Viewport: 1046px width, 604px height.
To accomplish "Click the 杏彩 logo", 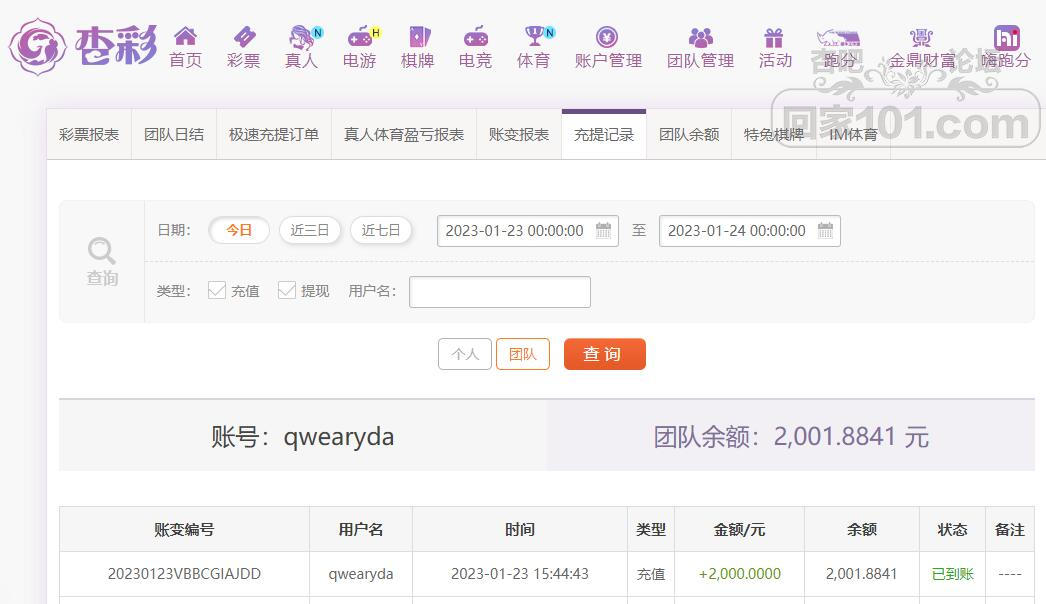I will click(x=83, y=47).
